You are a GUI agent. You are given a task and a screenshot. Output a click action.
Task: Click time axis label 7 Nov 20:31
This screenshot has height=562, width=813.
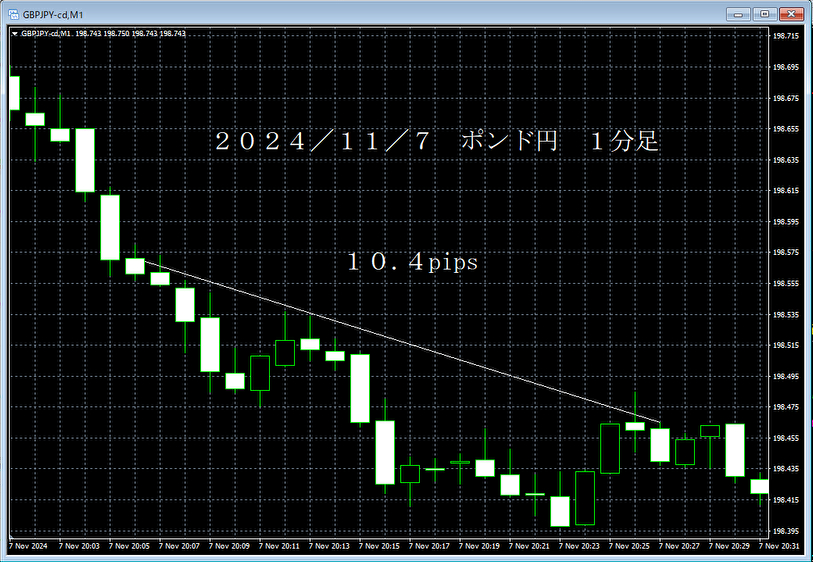point(779,546)
